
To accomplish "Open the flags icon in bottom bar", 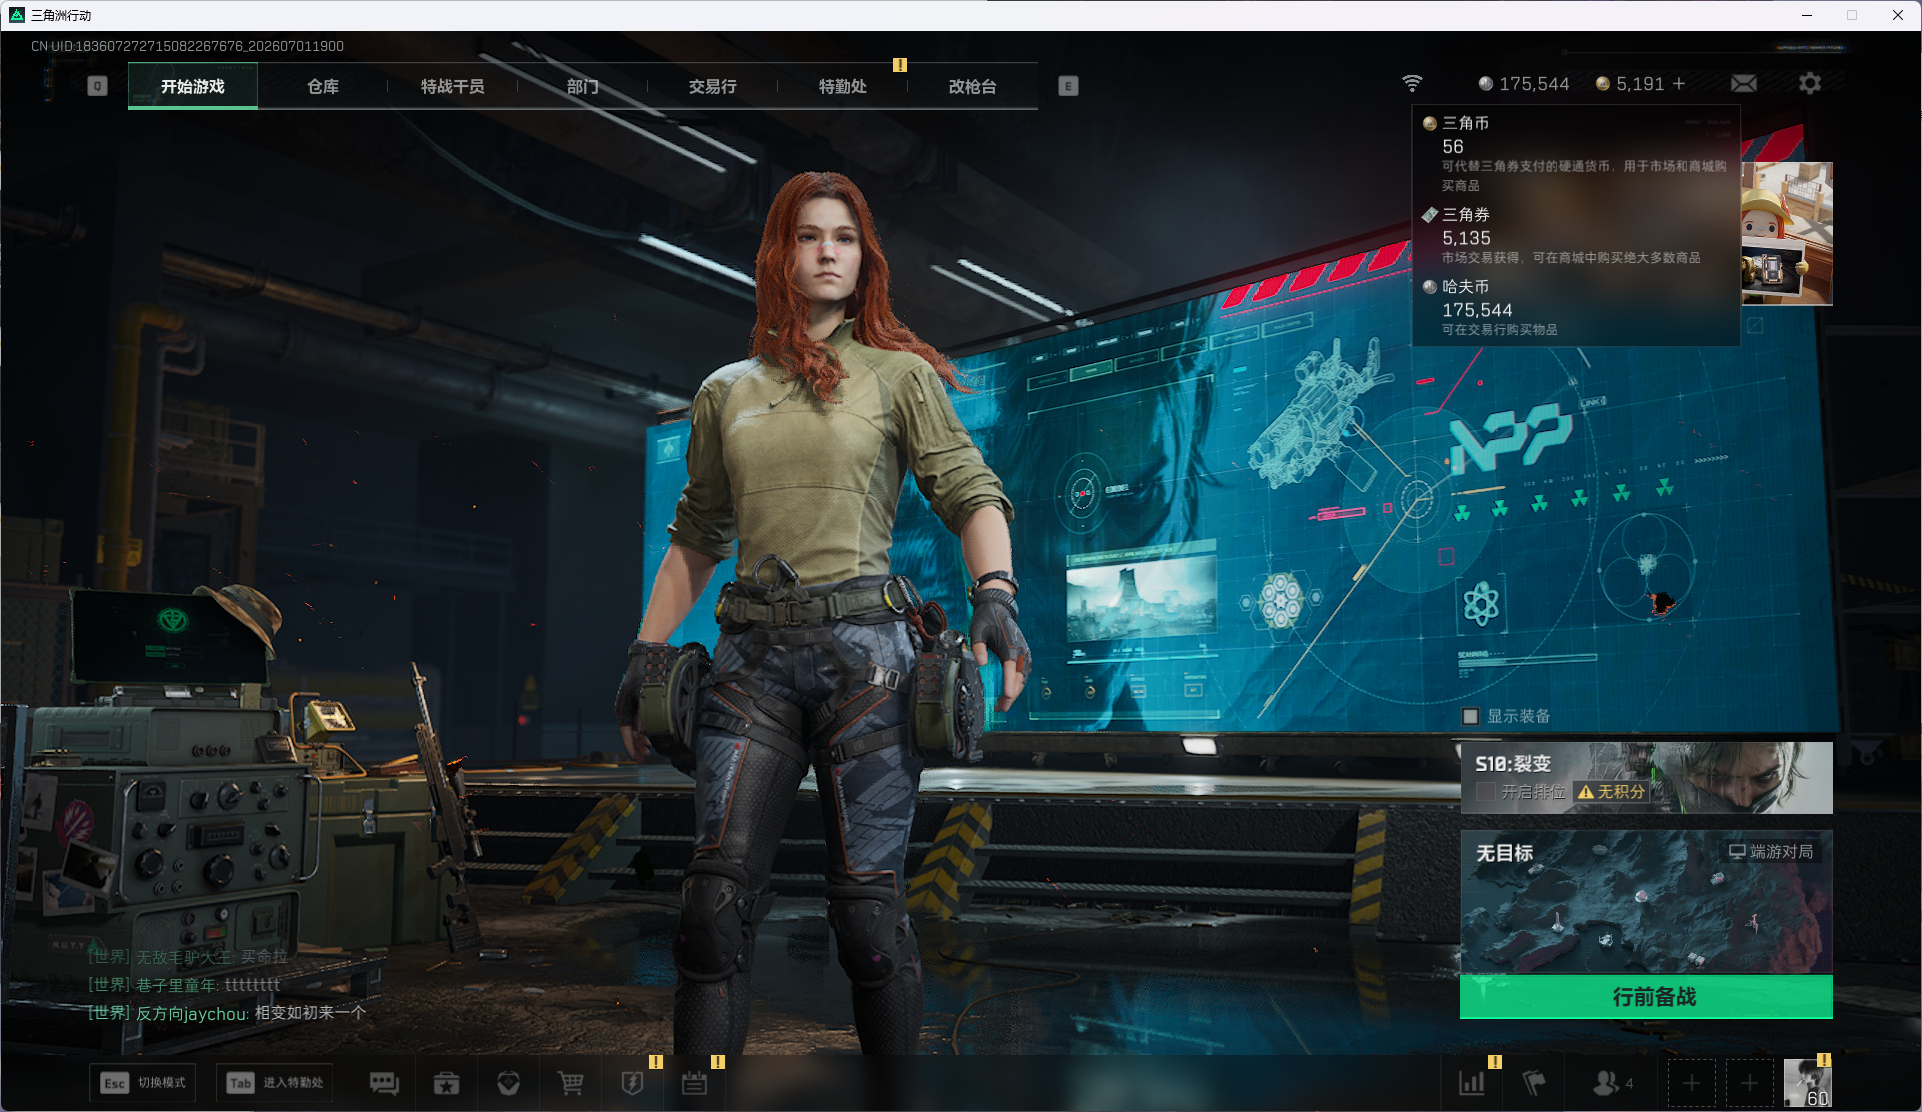I will click(1533, 1083).
